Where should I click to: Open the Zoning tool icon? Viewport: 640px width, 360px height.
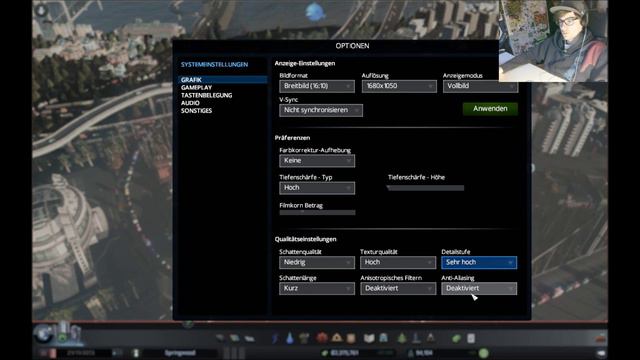(235, 338)
